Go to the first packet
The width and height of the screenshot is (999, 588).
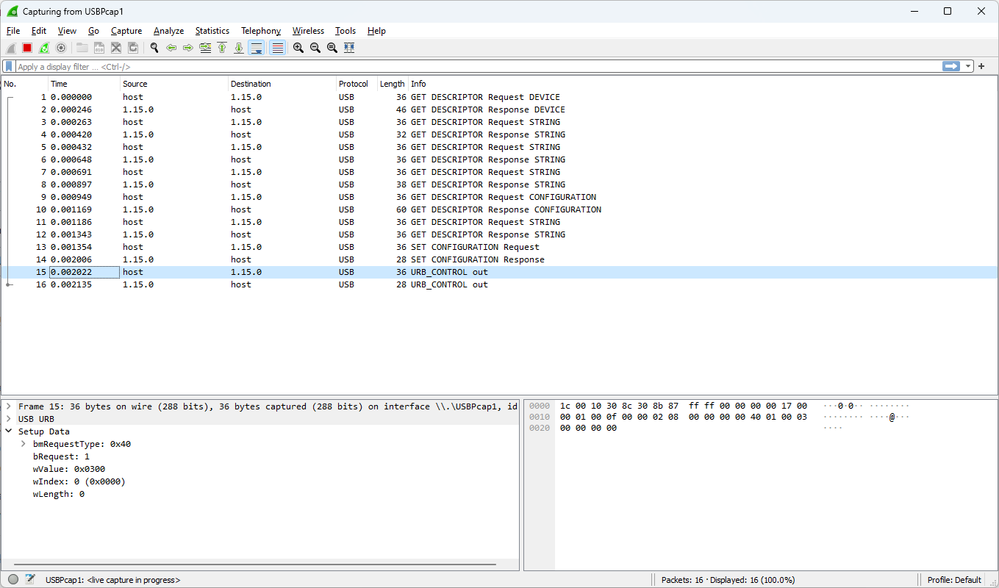(x=221, y=48)
